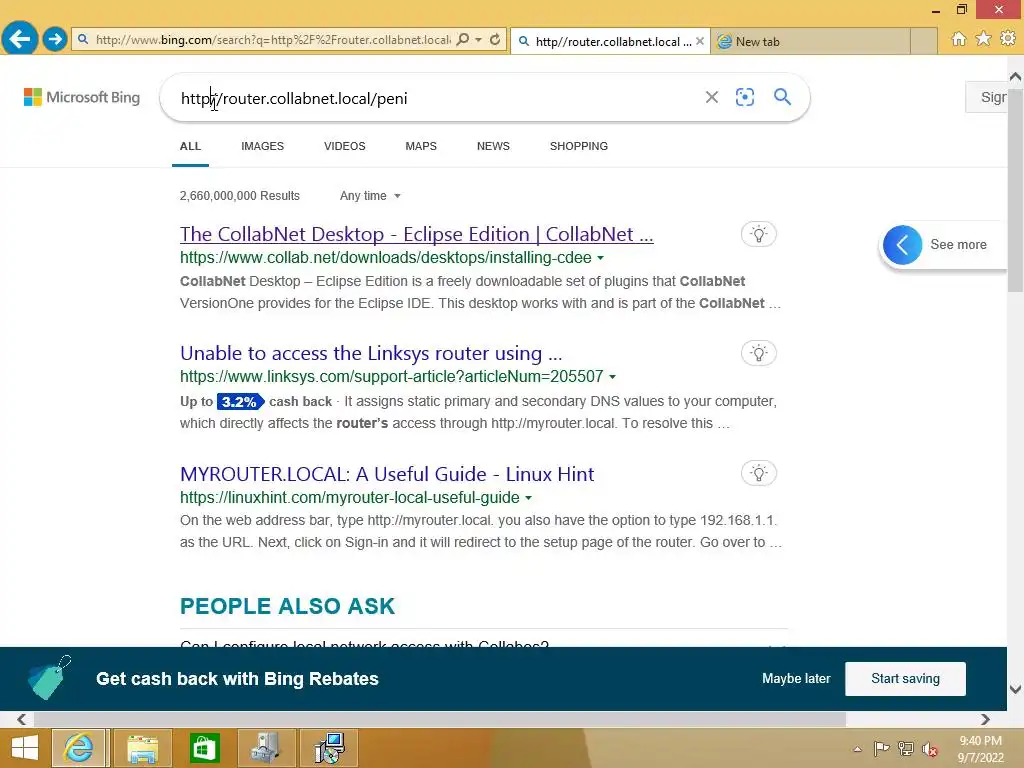Switch to the IMAGES tab
Screen dimensions: 1024x768
(x=263, y=146)
